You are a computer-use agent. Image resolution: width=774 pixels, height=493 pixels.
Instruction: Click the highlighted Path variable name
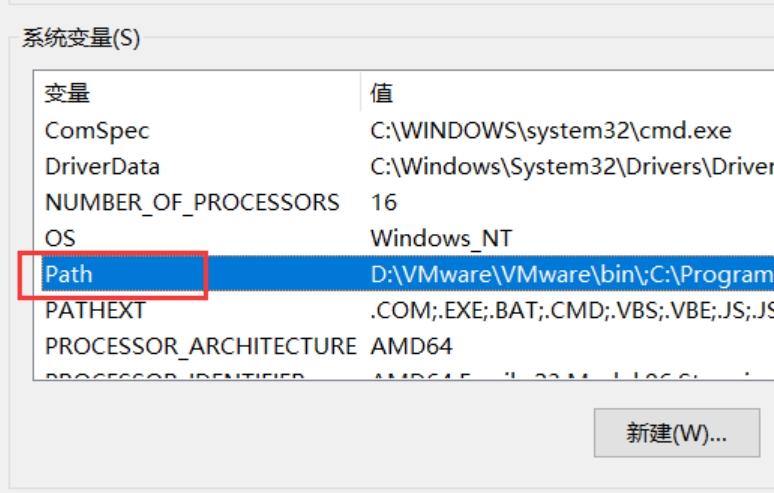(69, 274)
